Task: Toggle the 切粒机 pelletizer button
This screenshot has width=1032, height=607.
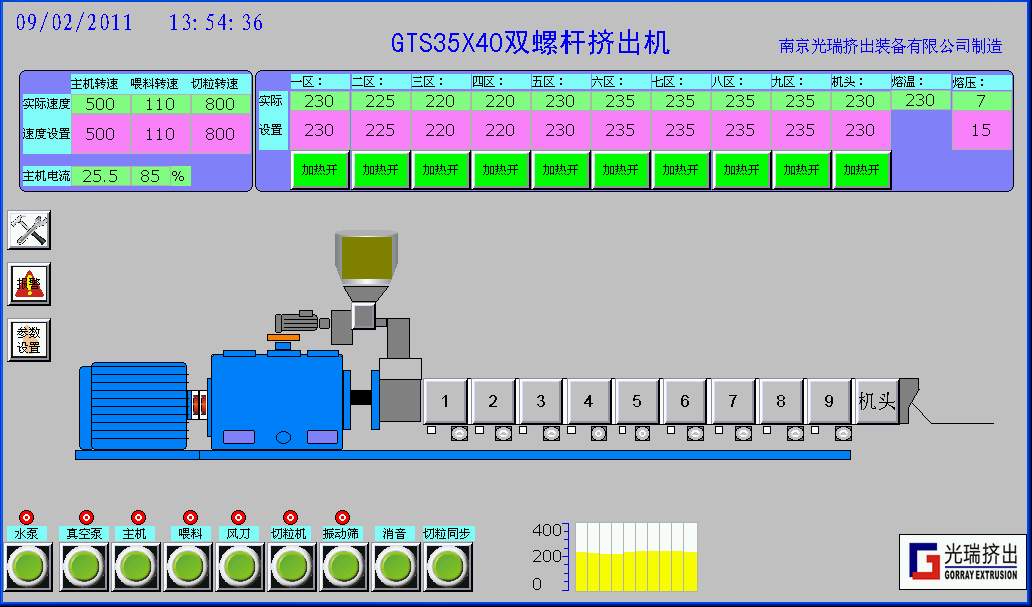Action: [291, 567]
